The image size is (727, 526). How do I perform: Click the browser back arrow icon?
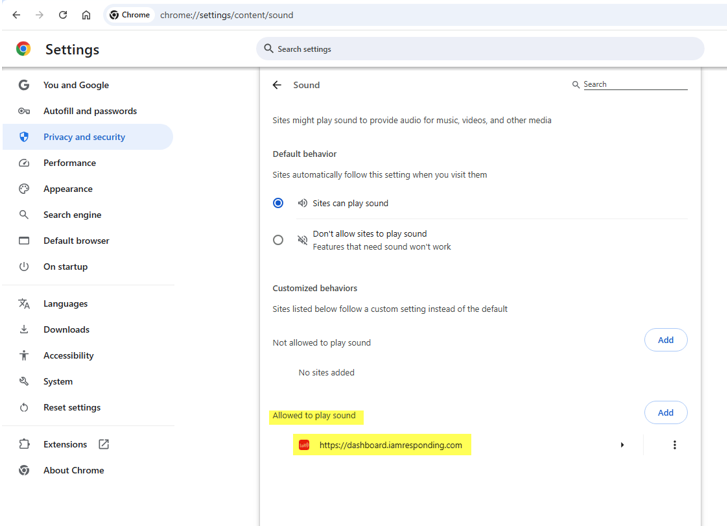point(17,15)
